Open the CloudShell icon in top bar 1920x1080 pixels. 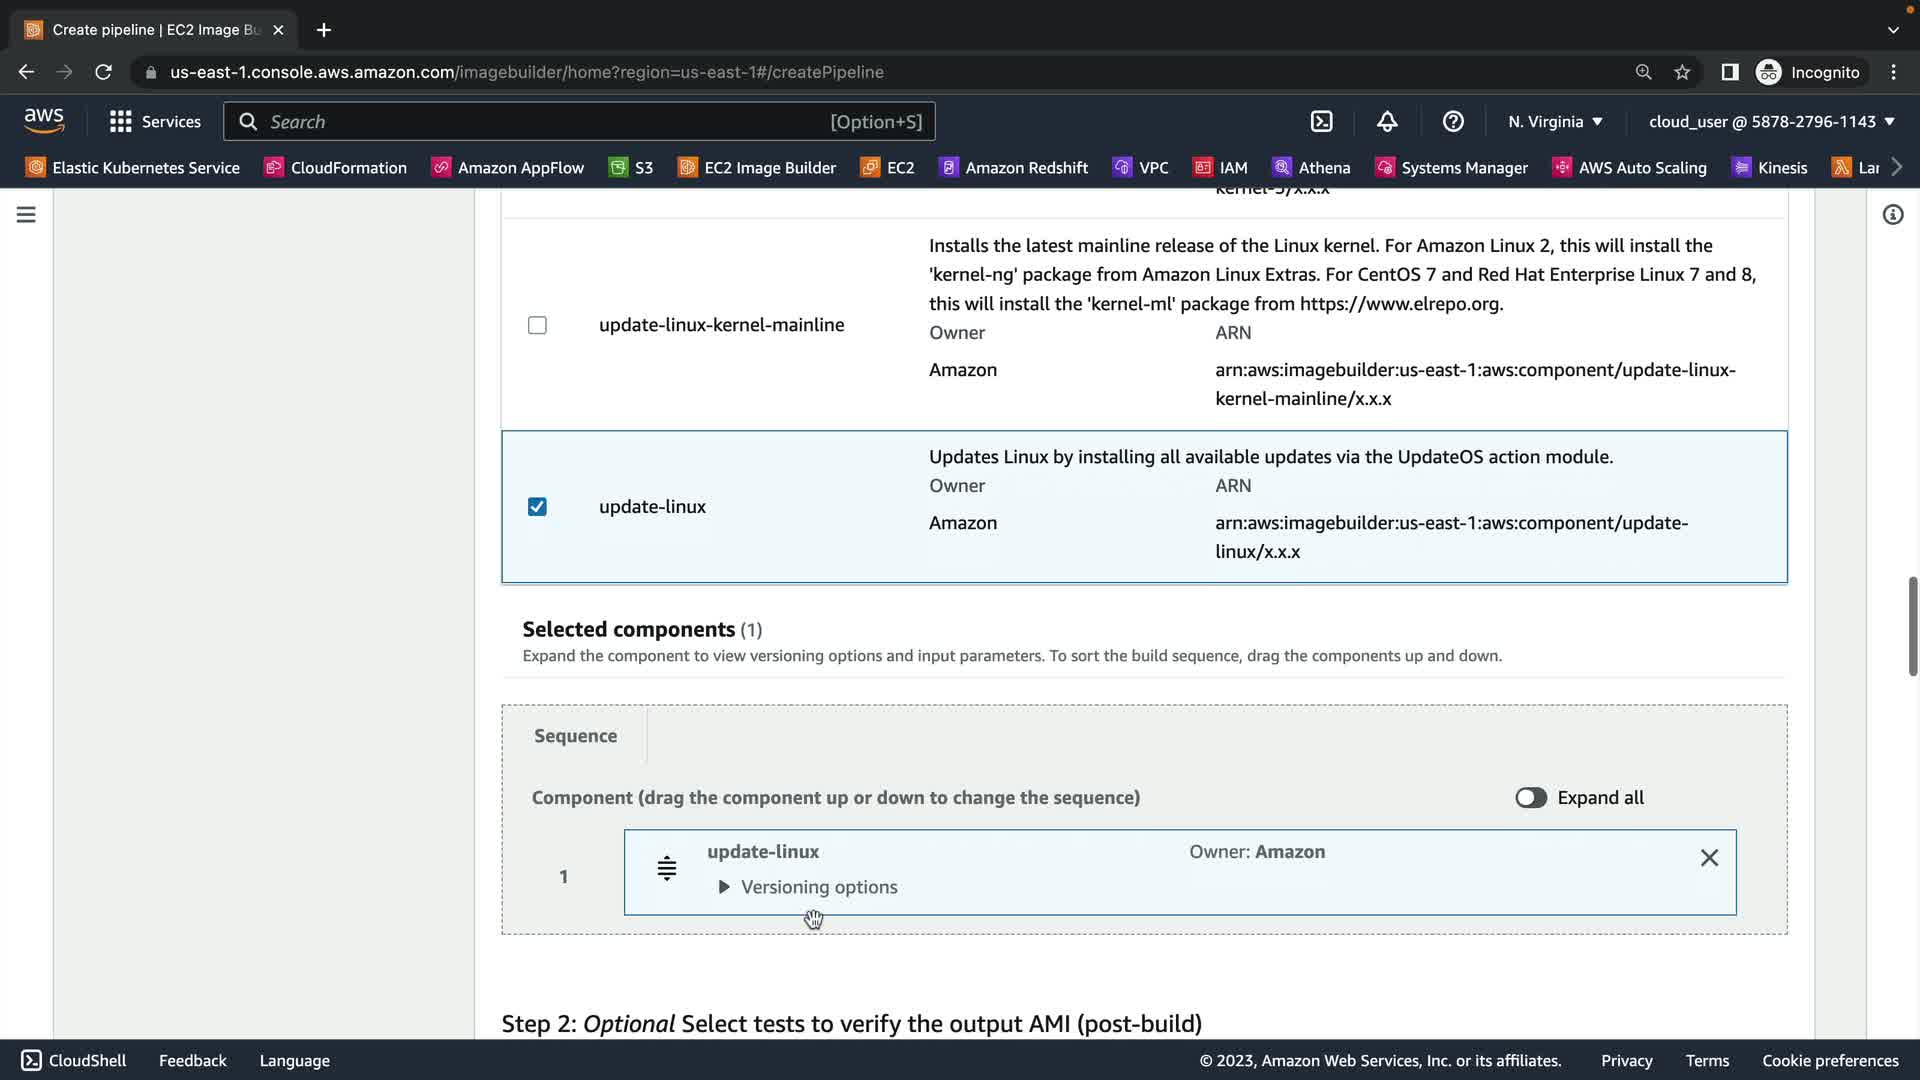[1321, 122]
